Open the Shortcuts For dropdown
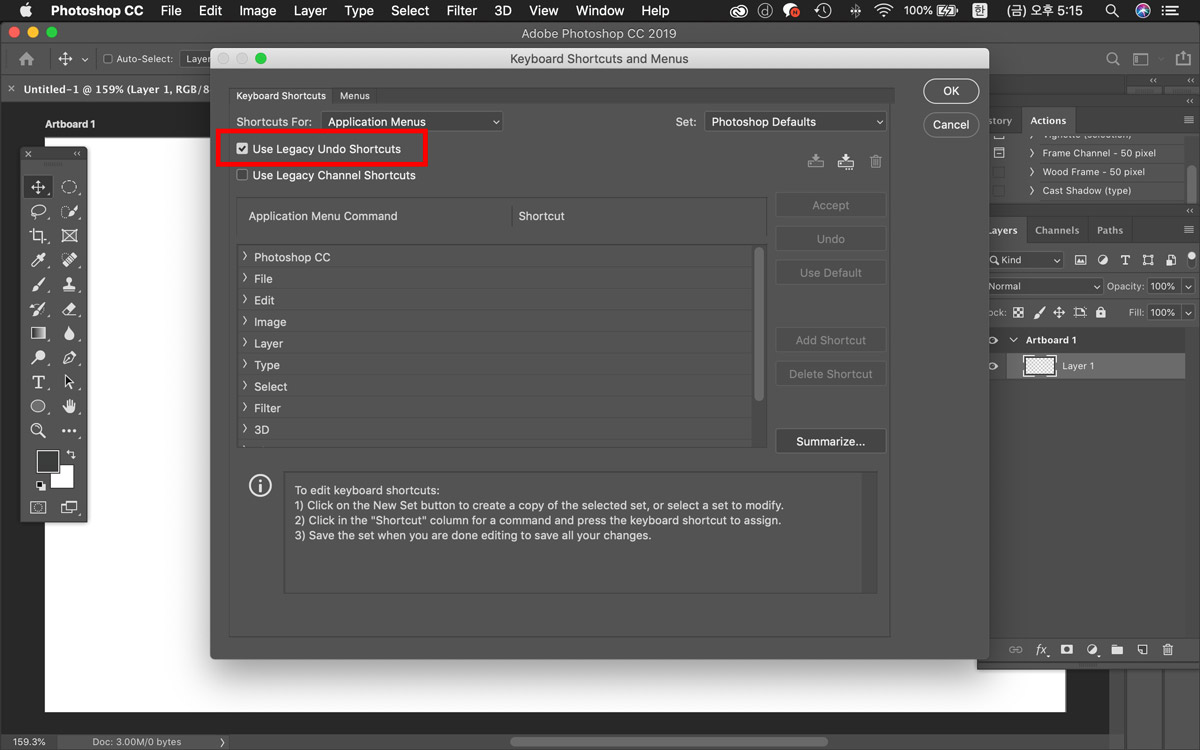Screen dimensions: 1200x750 (x=412, y=122)
